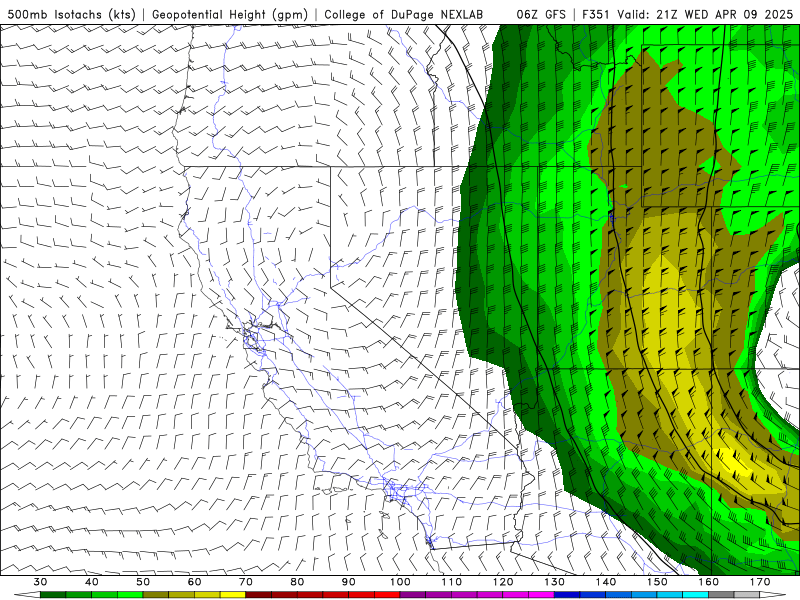Click the olive swatch starting at 50
This screenshot has width=800, height=600.
pyautogui.click(x=156, y=595)
